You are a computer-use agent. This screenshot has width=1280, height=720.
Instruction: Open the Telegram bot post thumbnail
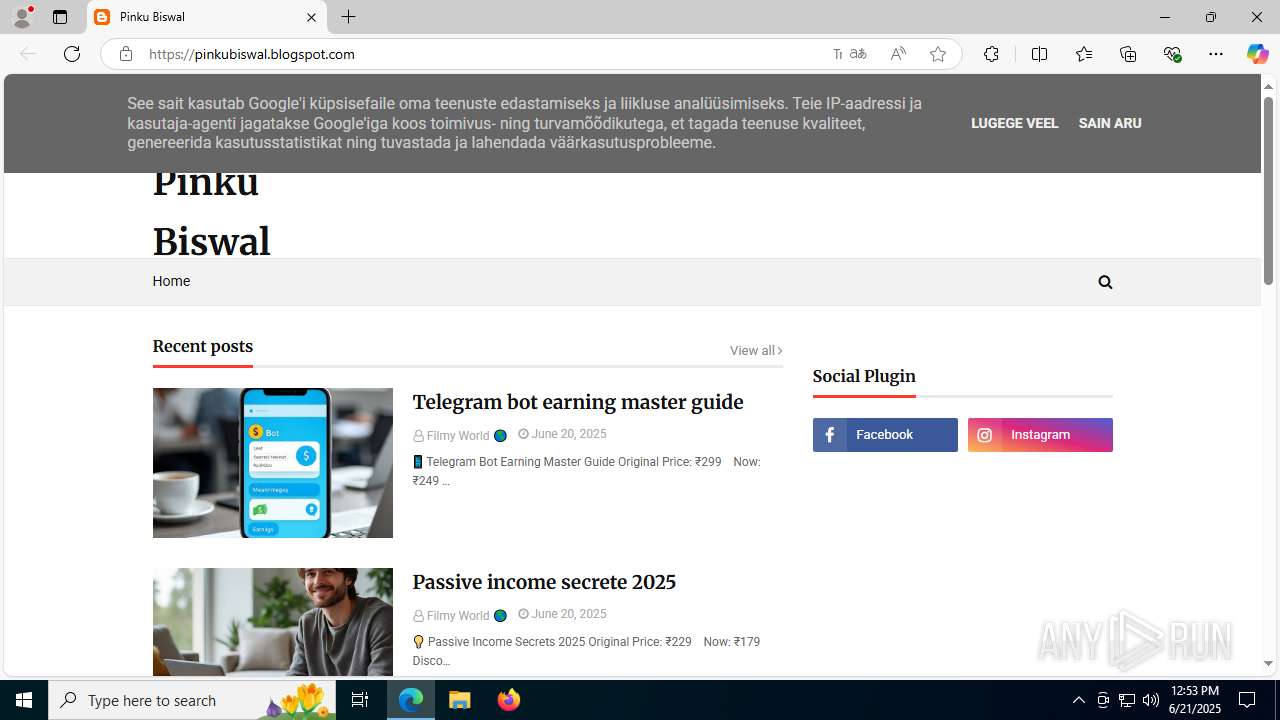click(x=272, y=463)
